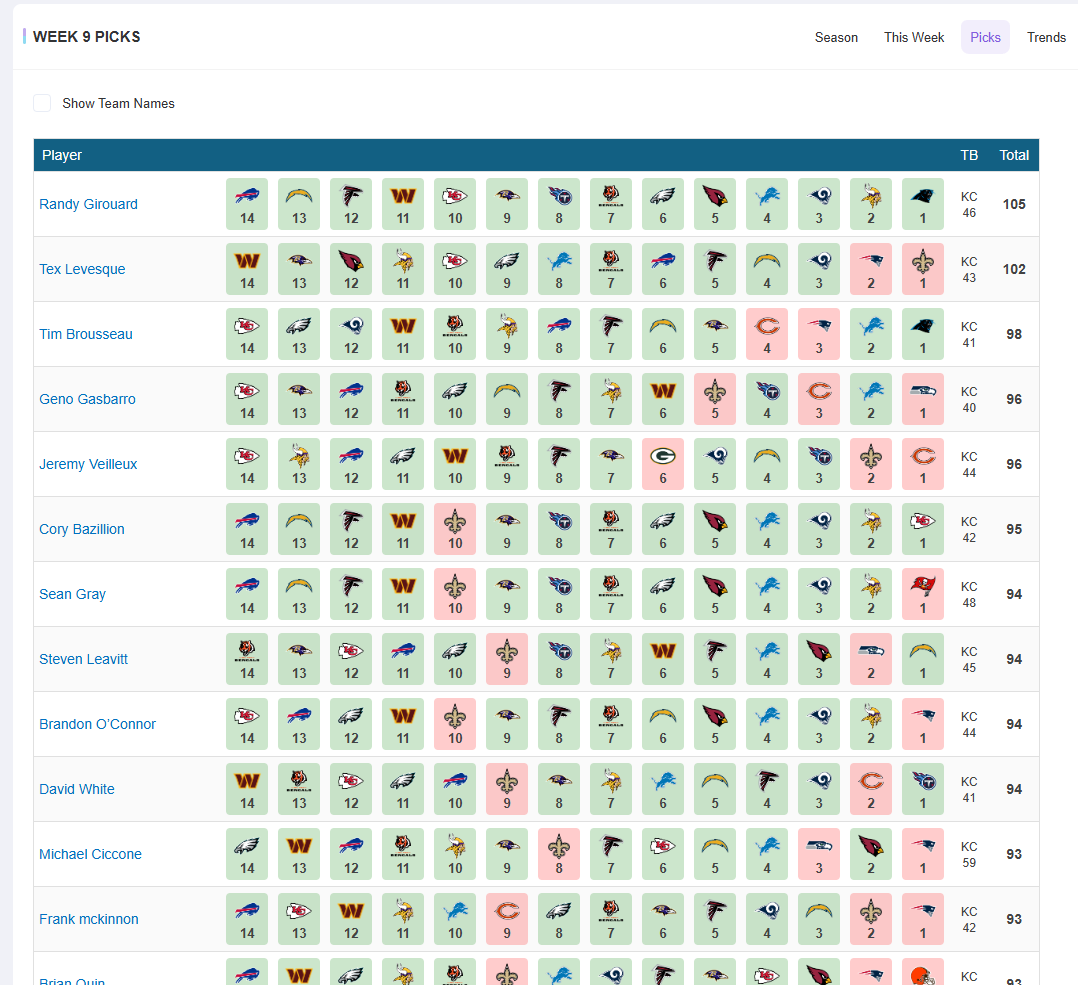Select the Bears 9-point pick in Frank mckinnon's row

[x=507, y=919]
